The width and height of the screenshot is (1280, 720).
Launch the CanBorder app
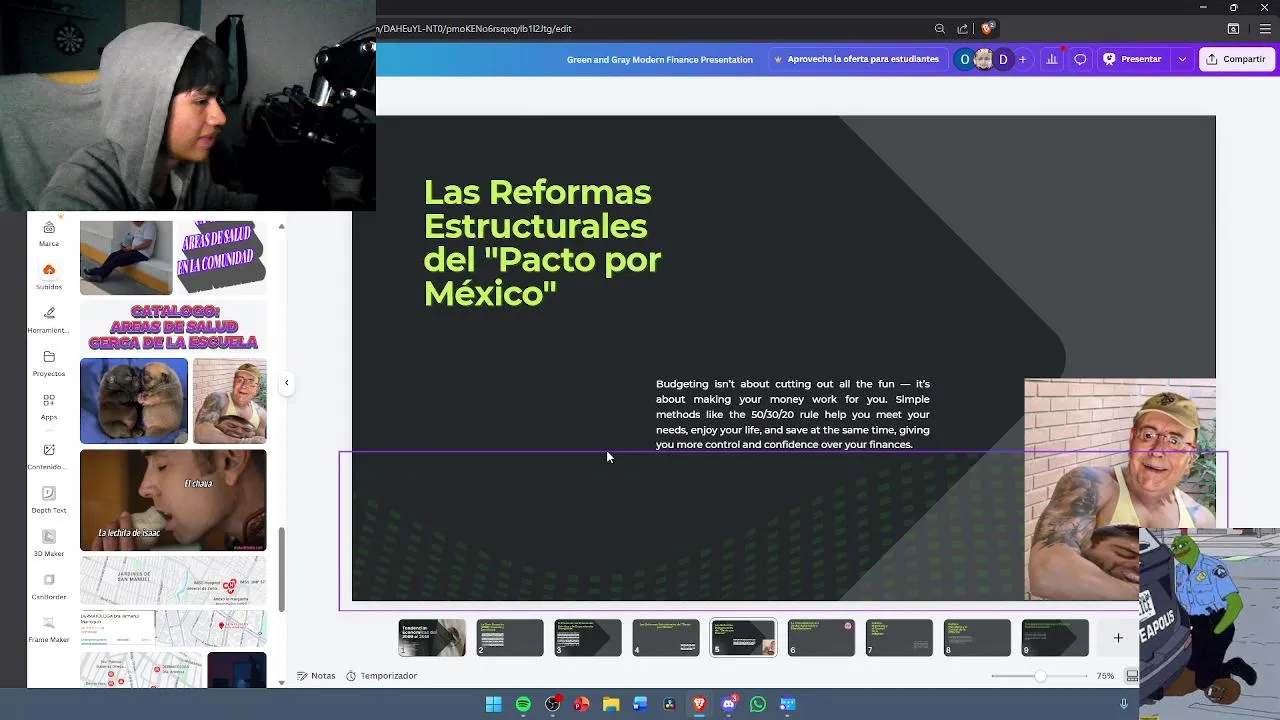49,586
